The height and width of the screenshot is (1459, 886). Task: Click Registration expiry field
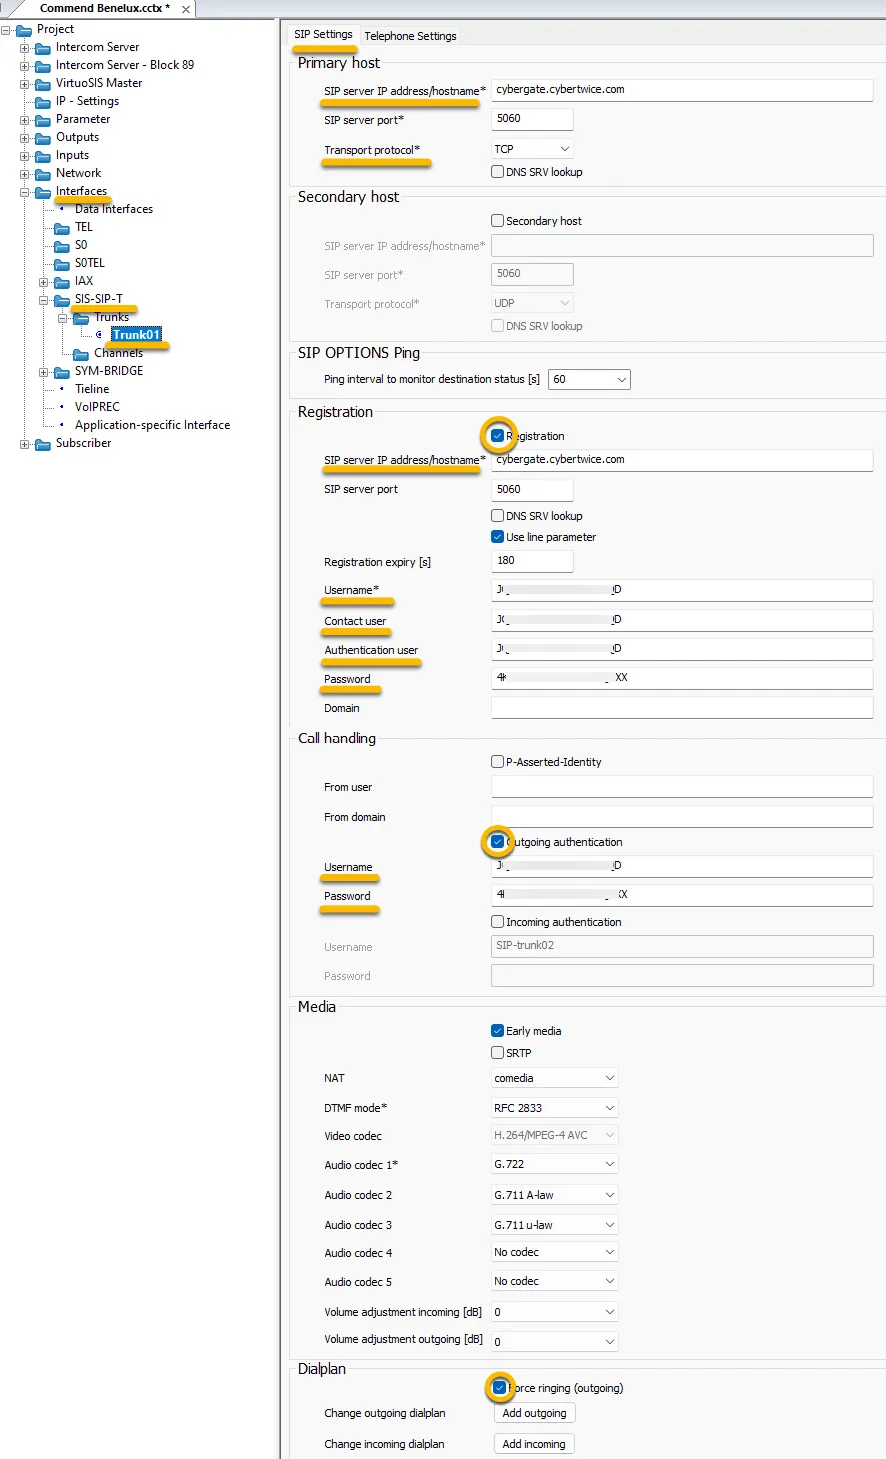pos(532,561)
